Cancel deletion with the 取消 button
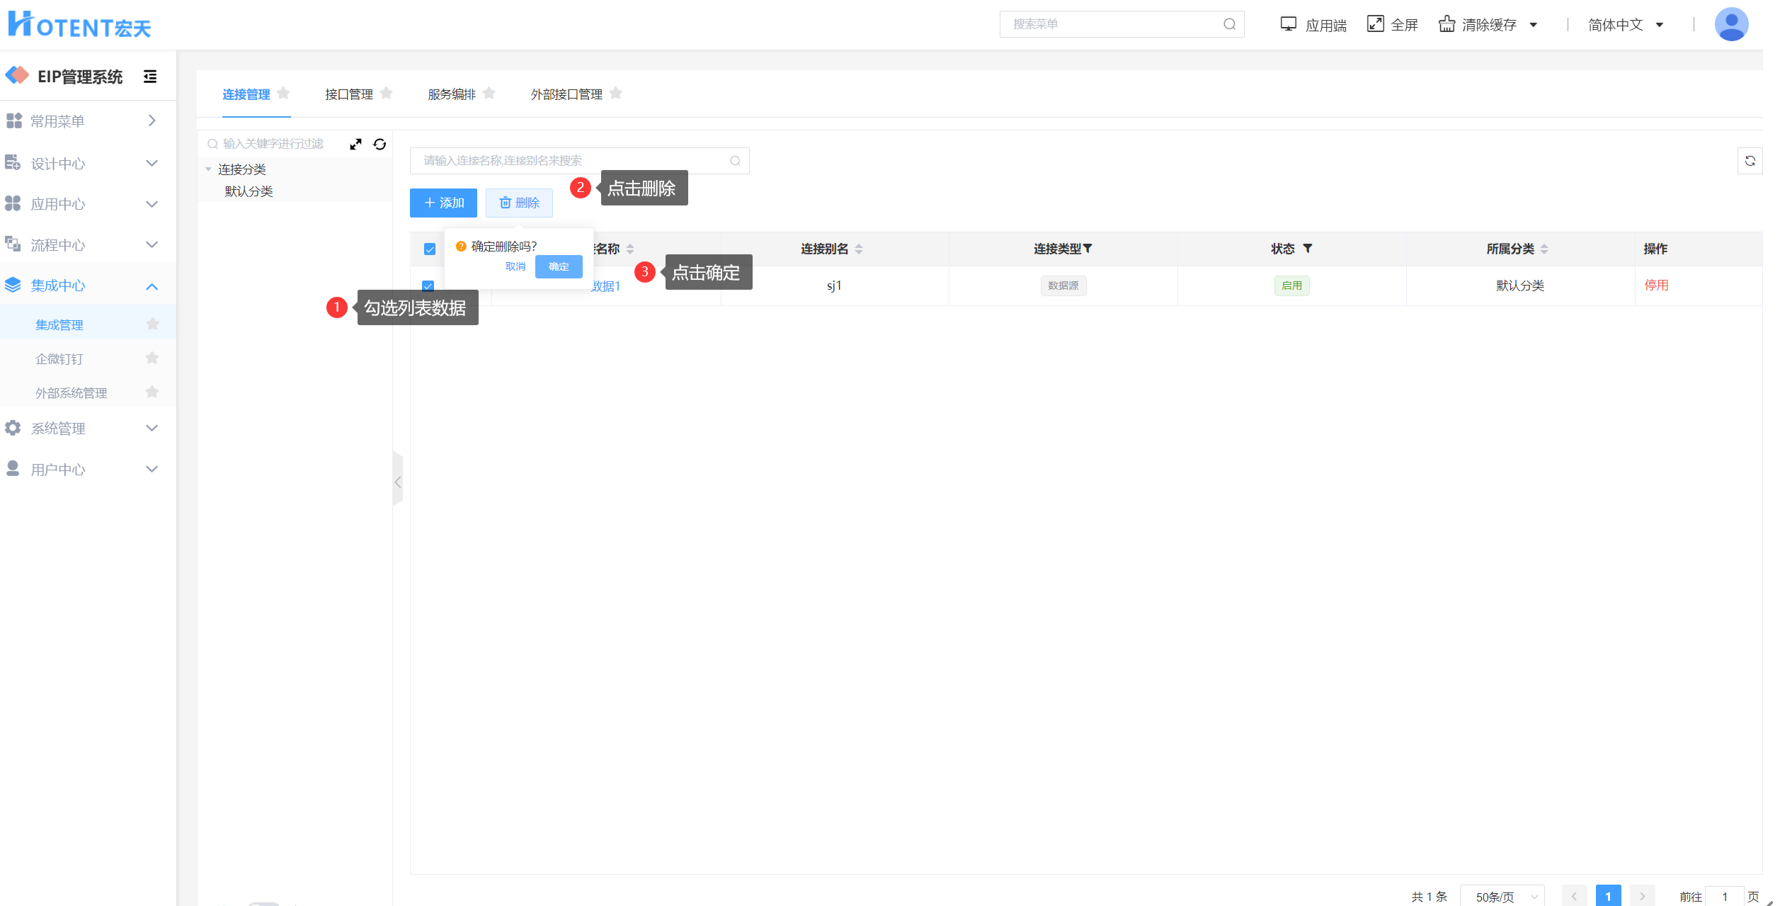Image resolution: width=1780 pixels, height=906 pixels. 515,267
